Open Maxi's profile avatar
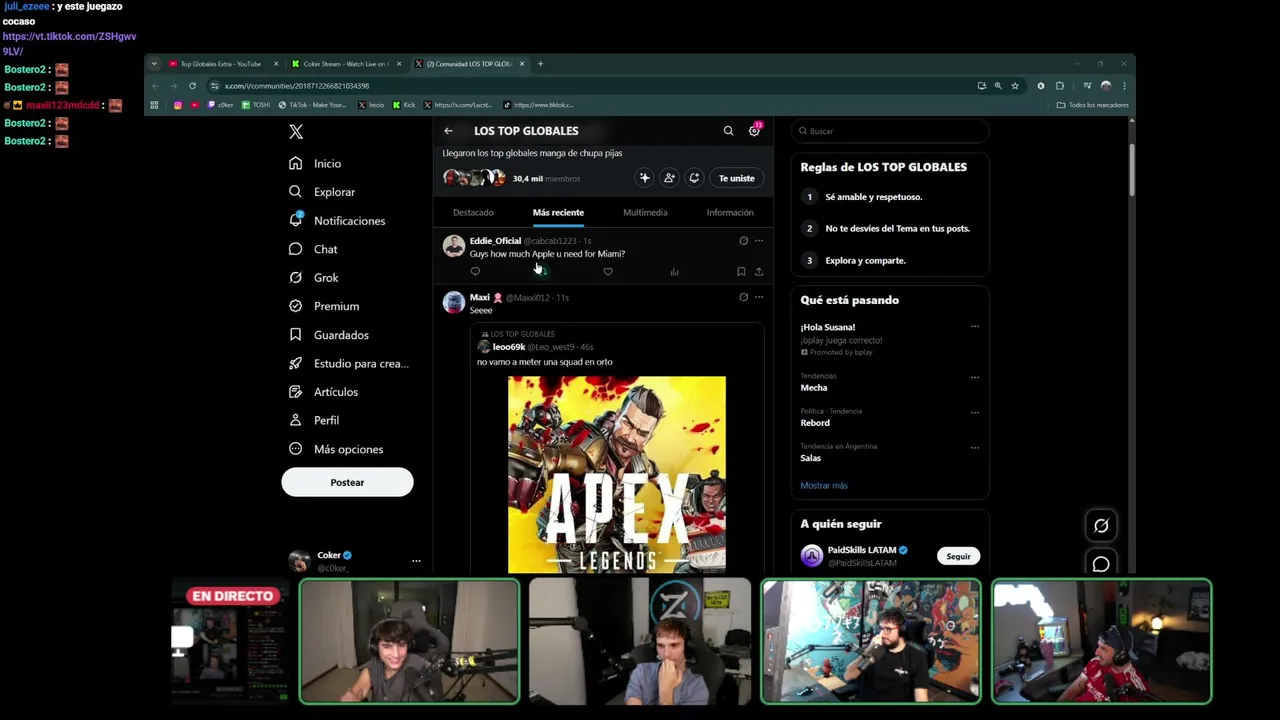Image resolution: width=1280 pixels, height=720 pixels. (x=454, y=302)
